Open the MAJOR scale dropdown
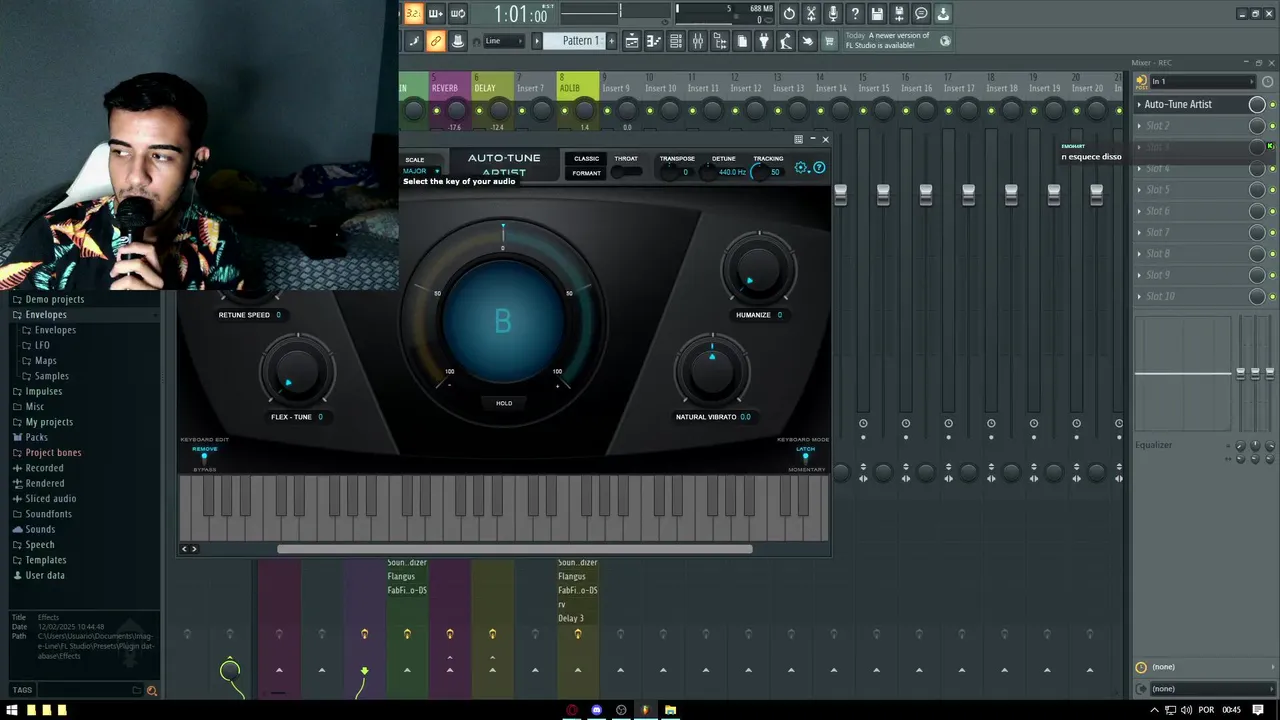The image size is (1280, 720). click(x=421, y=171)
